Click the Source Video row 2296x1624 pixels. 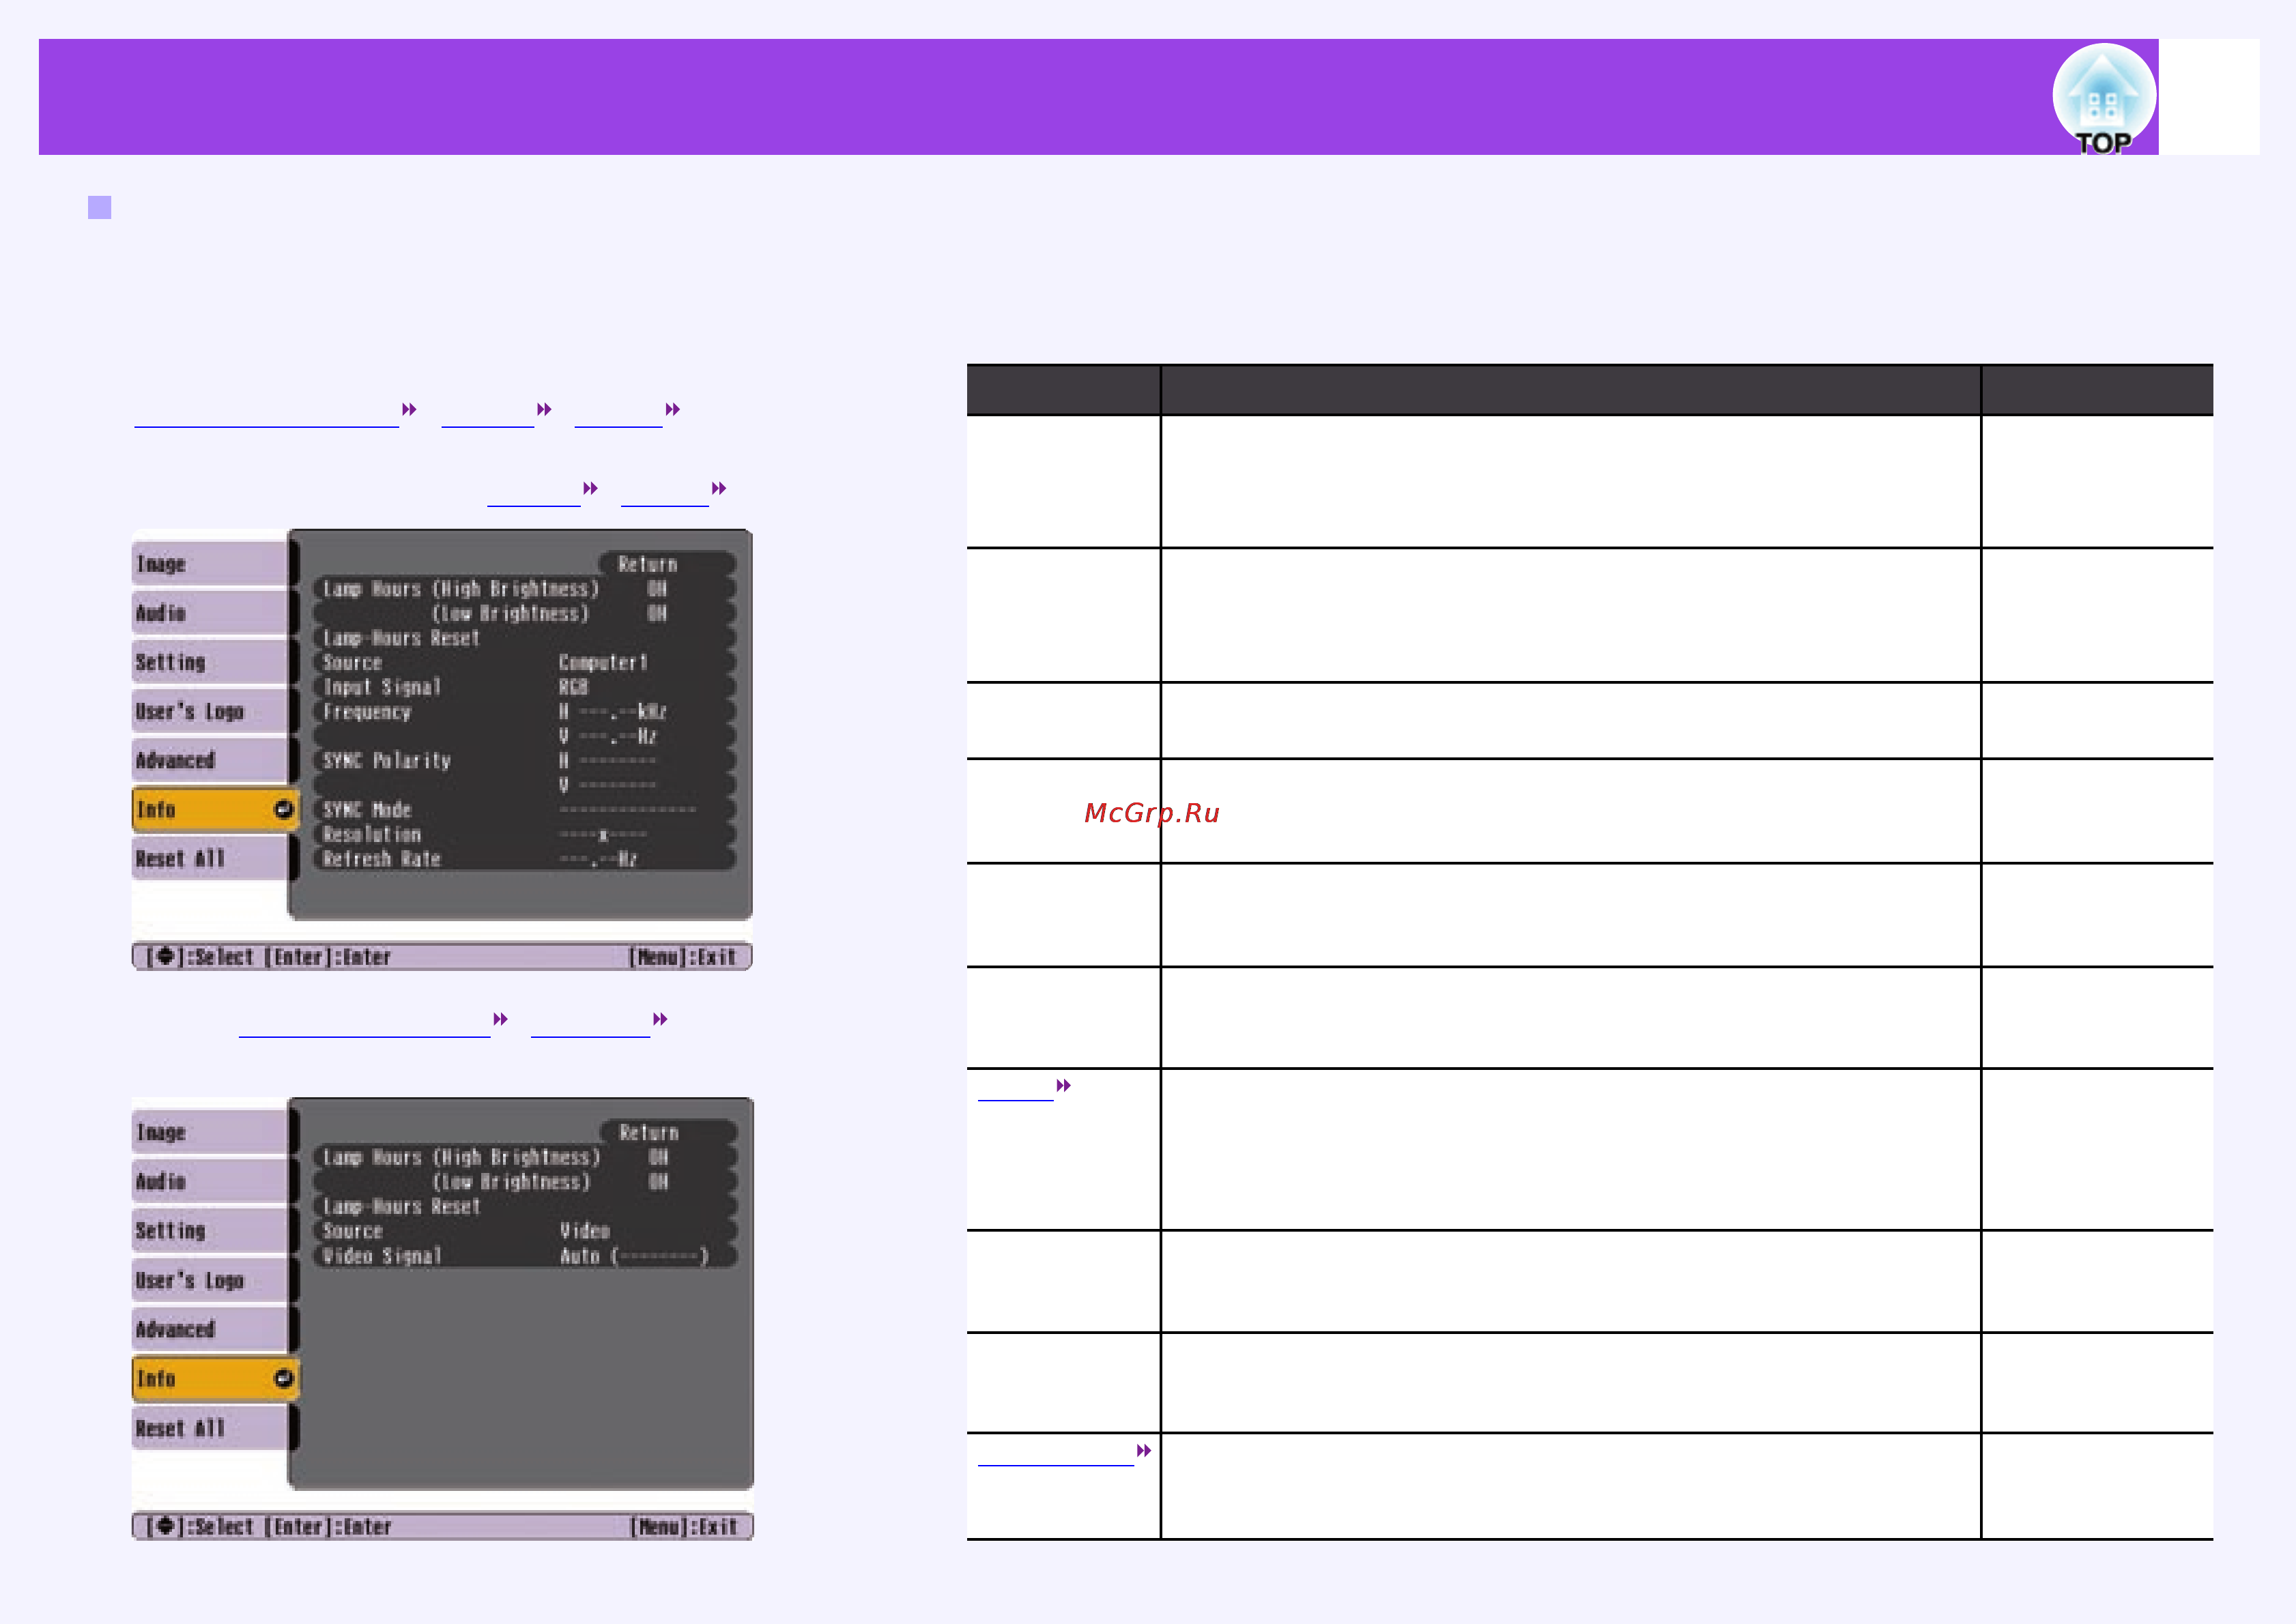click(526, 1231)
